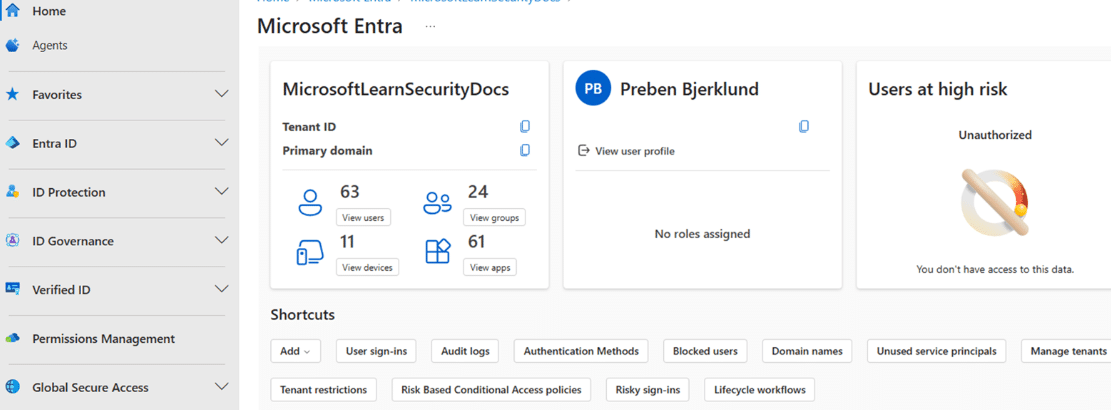The height and width of the screenshot is (410, 1111).
Task: Copy Preben Bjerklund's user info
Action: pos(804,127)
